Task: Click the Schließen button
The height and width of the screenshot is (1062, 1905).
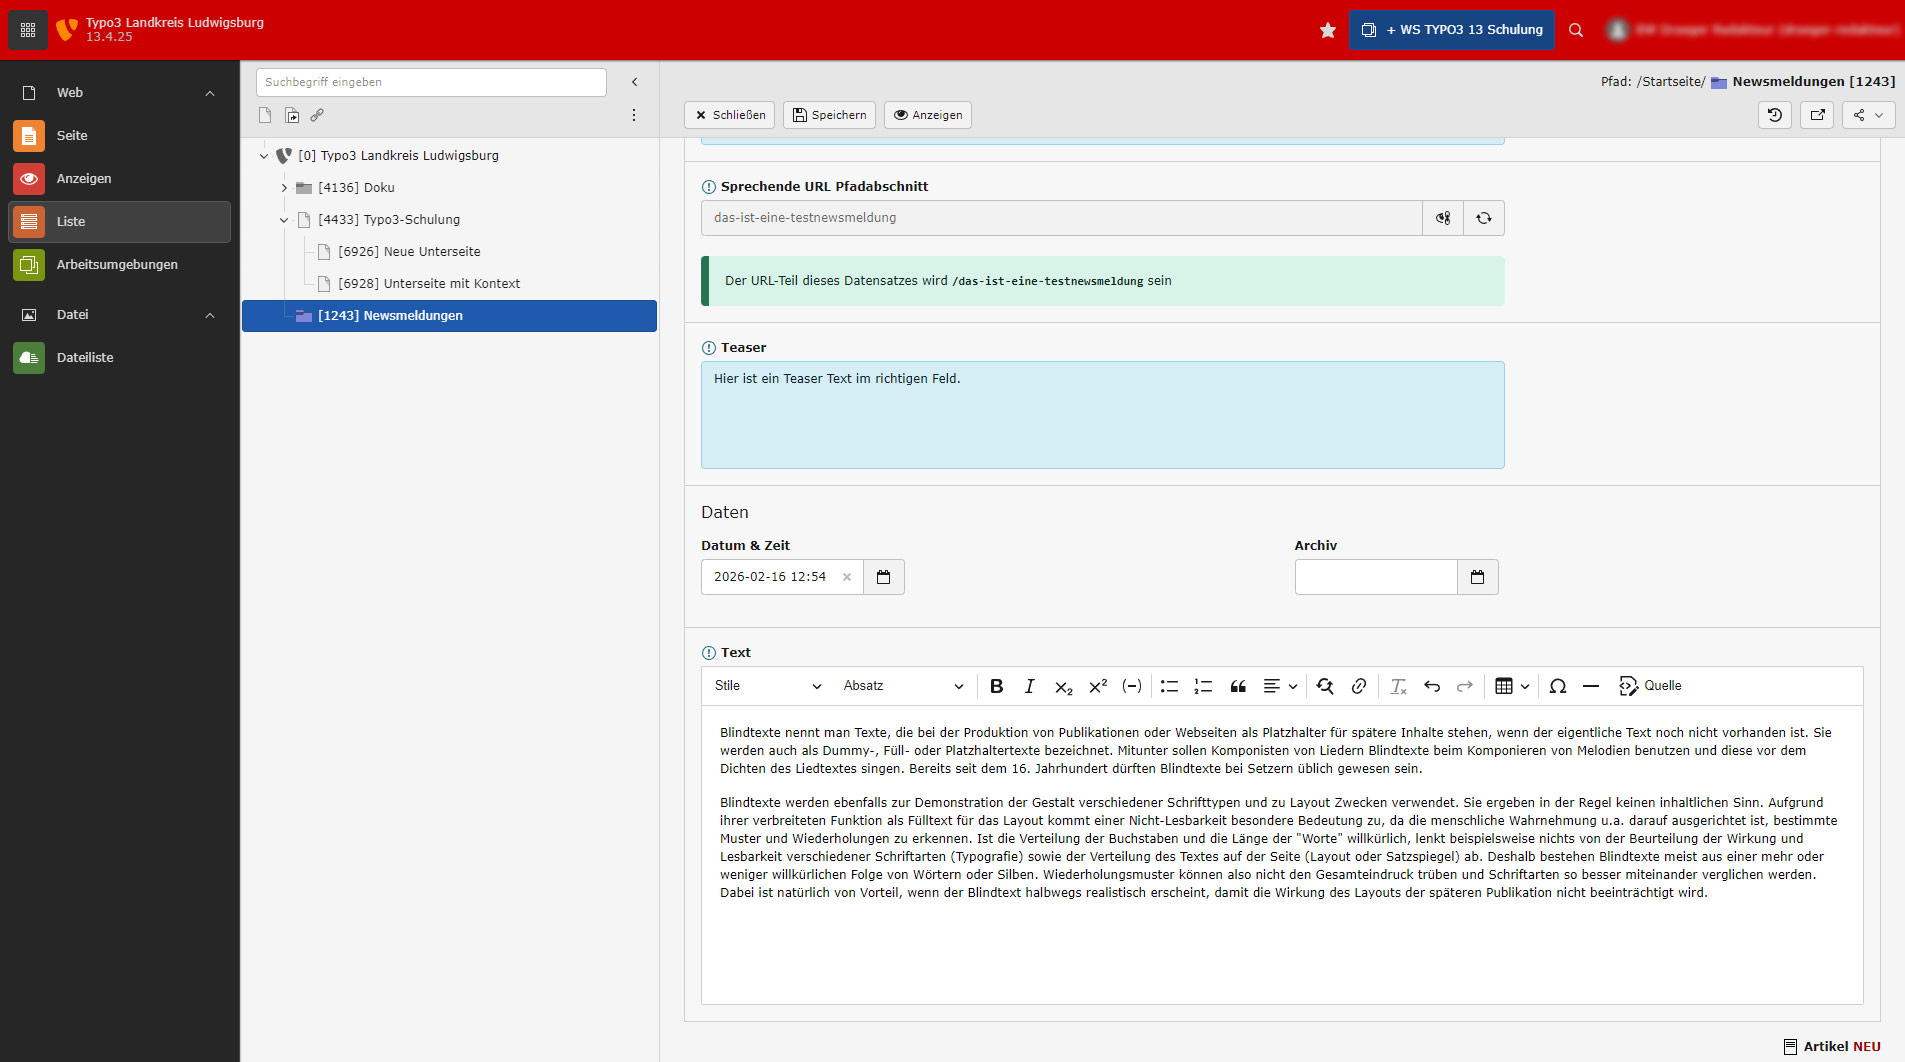Action: coord(730,115)
